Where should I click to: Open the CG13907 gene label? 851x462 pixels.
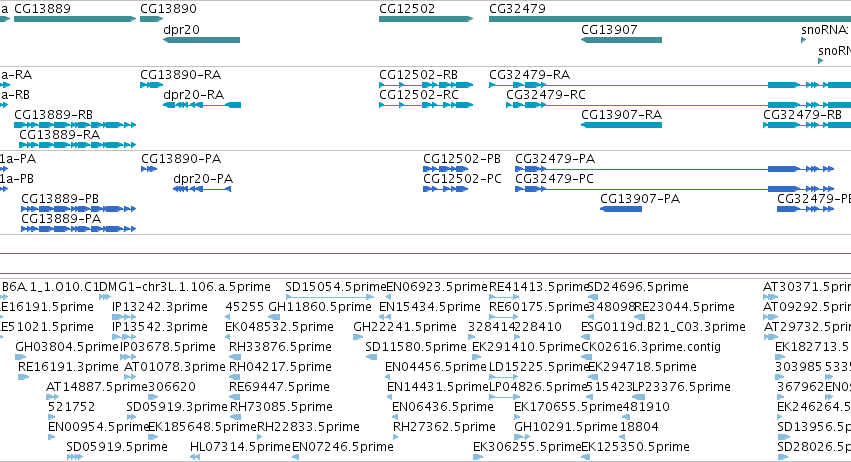coord(609,30)
